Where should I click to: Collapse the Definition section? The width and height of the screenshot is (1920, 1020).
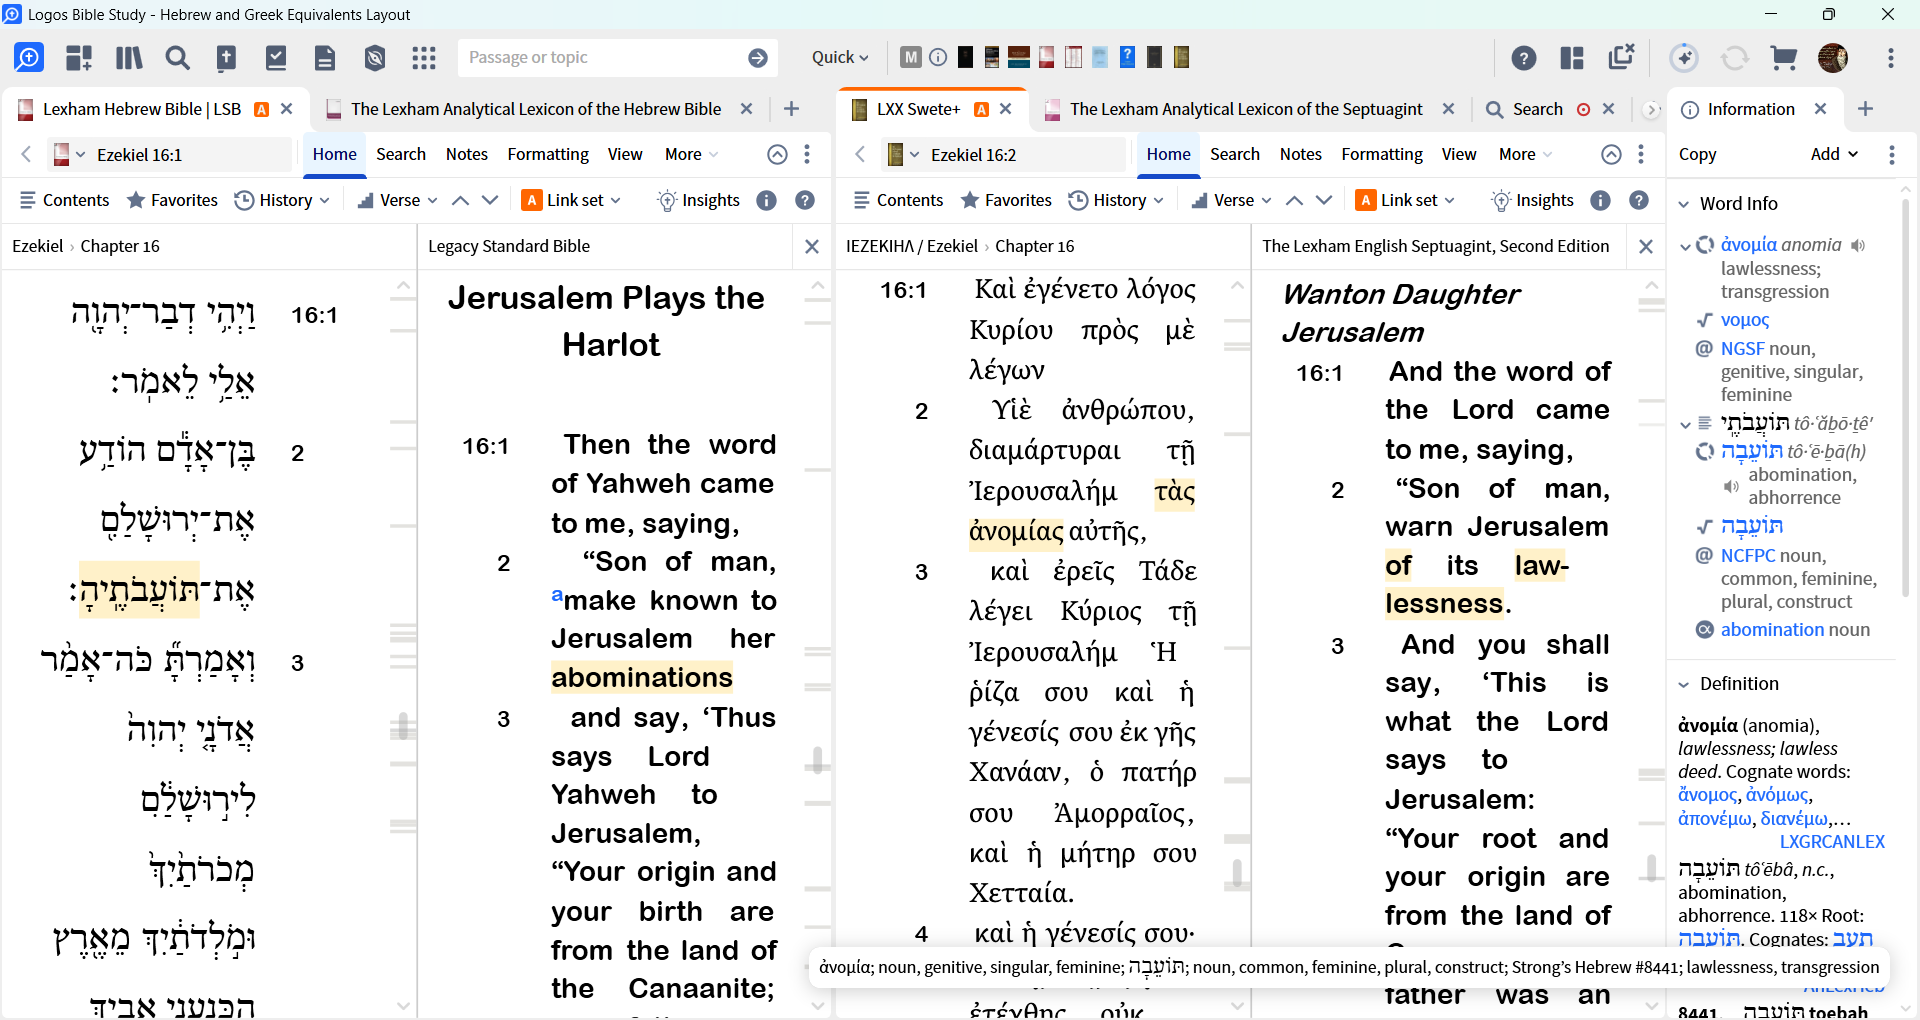1684,685
